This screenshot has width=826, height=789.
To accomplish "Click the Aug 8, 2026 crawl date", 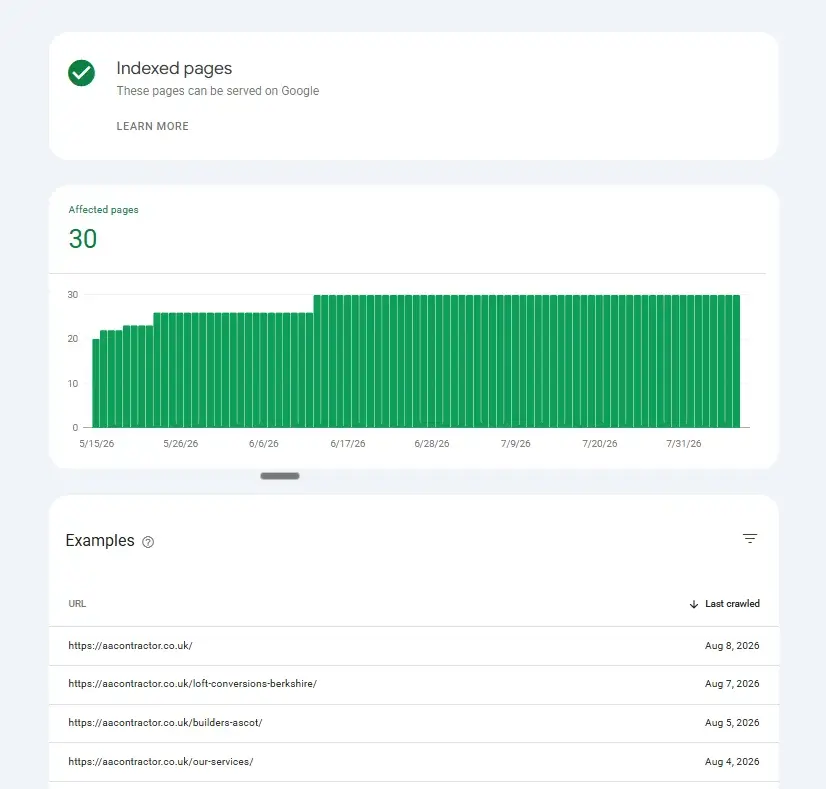I will (732, 646).
